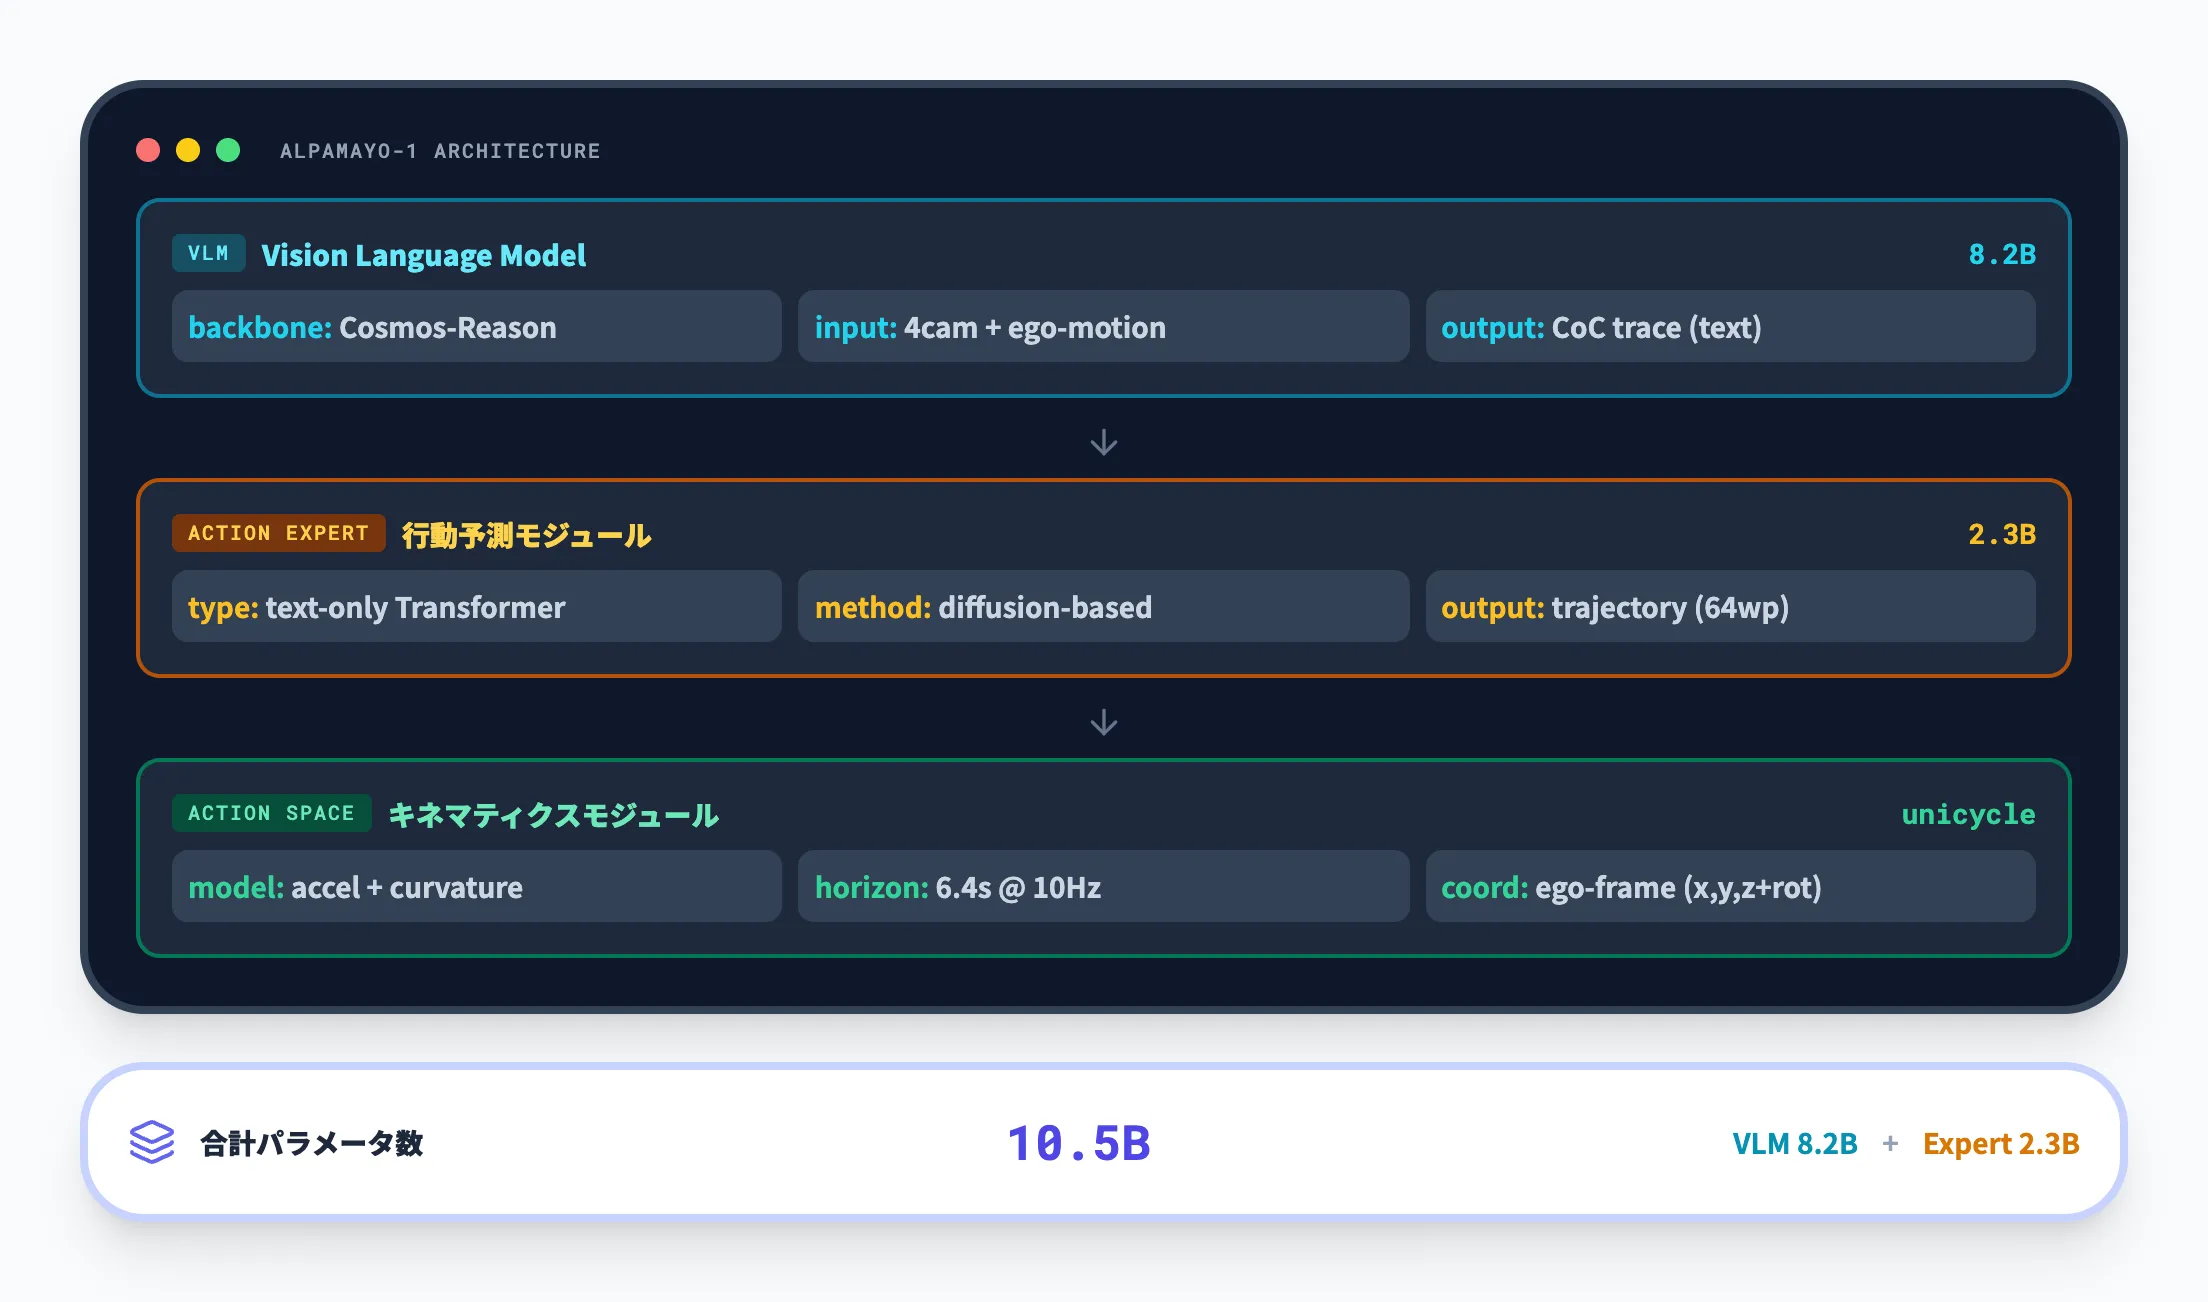Select input: 4cam + ego-motion chip
Image resolution: width=2208 pixels, height=1302 pixels.
[1103, 327]
